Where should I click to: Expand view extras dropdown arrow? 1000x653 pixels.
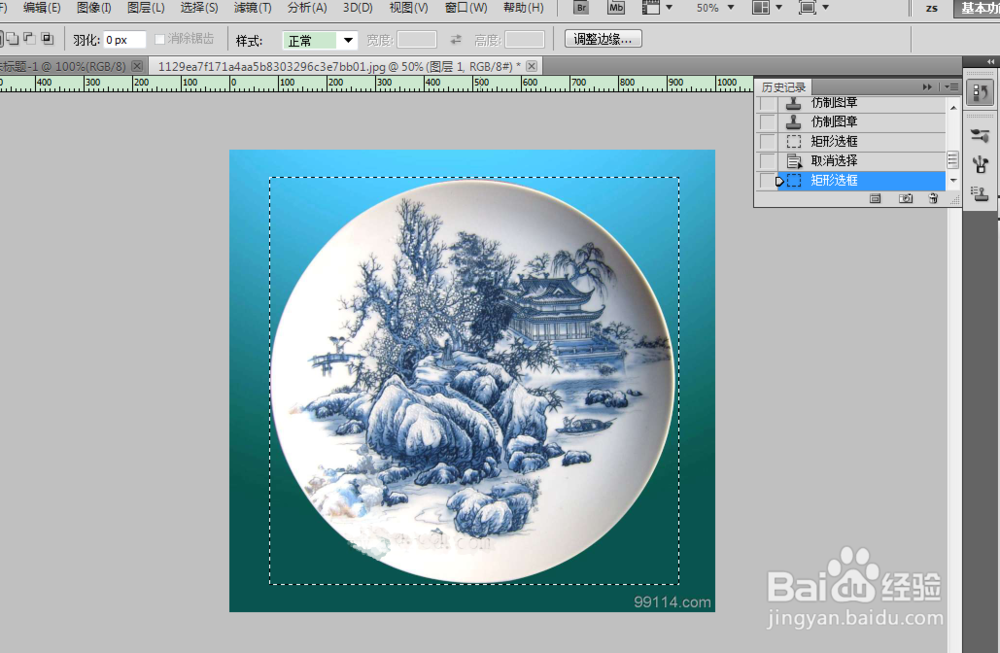click(669, 8)
